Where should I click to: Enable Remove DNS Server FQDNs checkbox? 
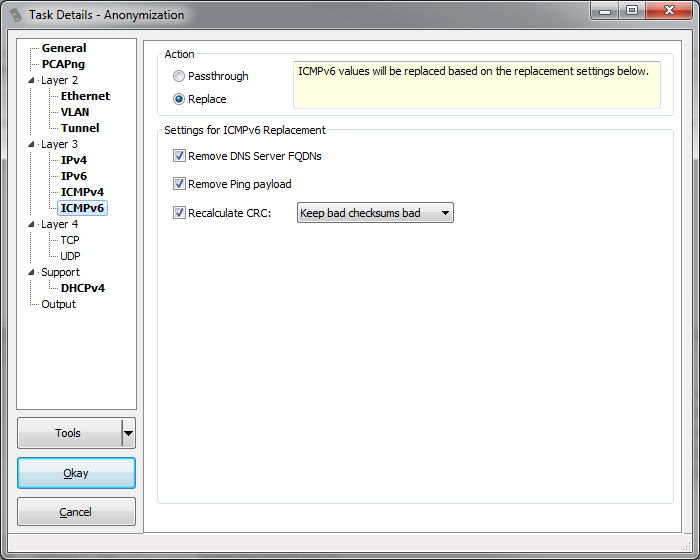pos(180,156)
